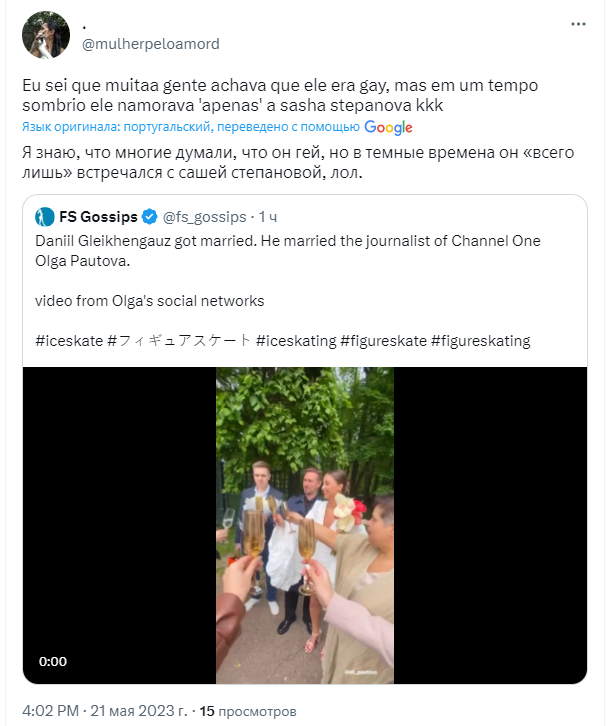Open the Japanese #フィギュアスケート hashtag
Viewport: 606px width, 726px height.
tap(179, 341)
